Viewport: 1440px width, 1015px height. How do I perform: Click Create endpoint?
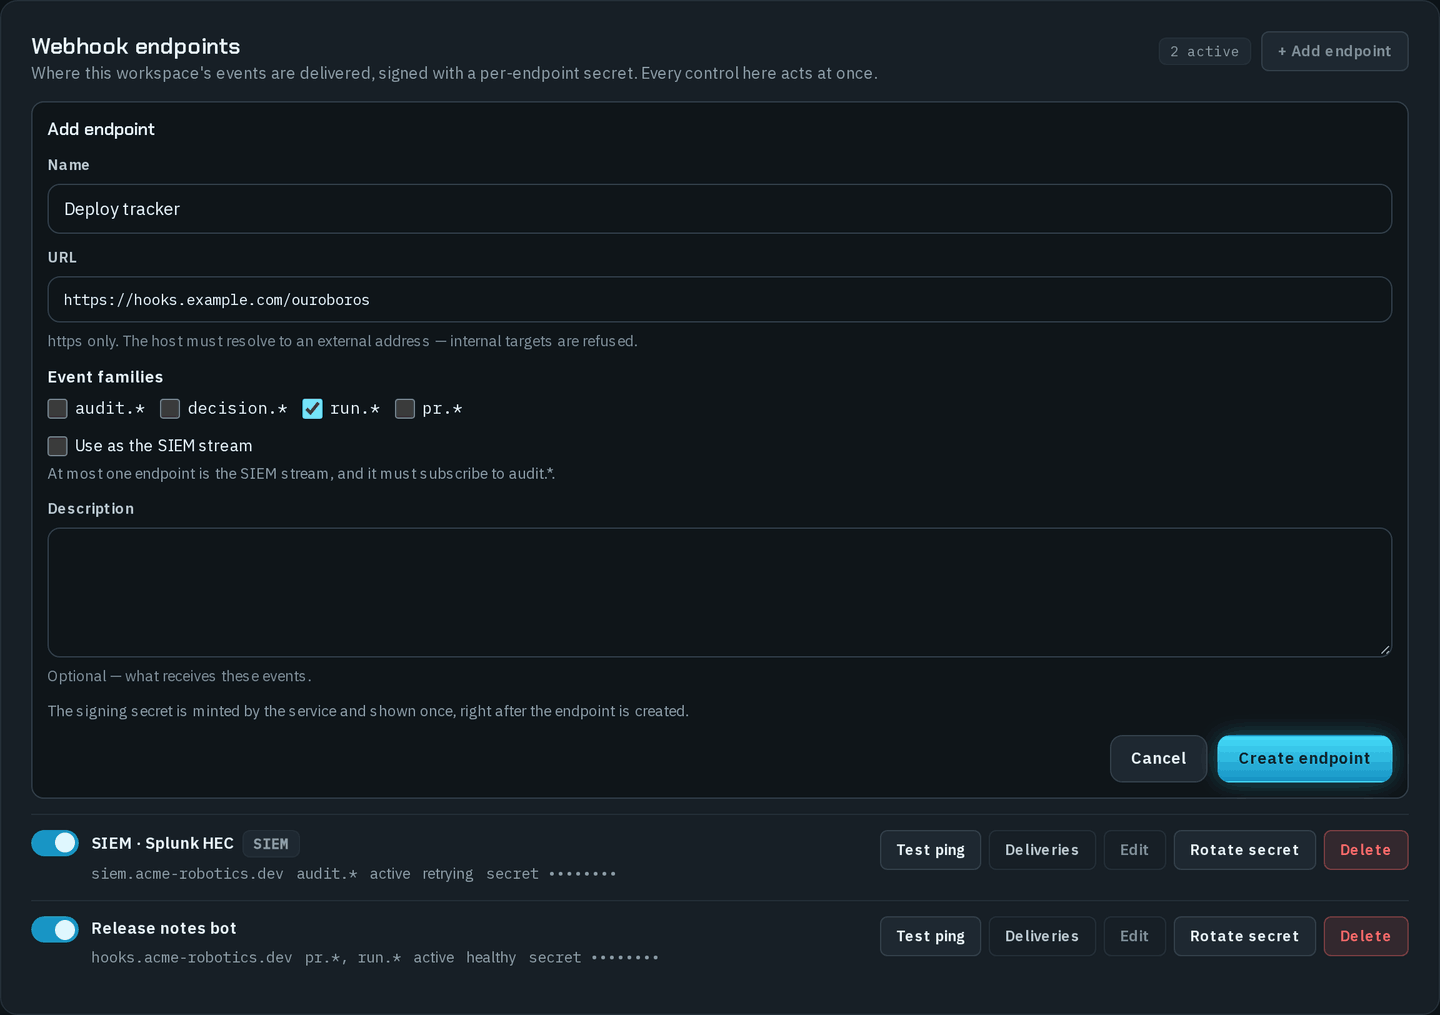(x=1304, y=758)
